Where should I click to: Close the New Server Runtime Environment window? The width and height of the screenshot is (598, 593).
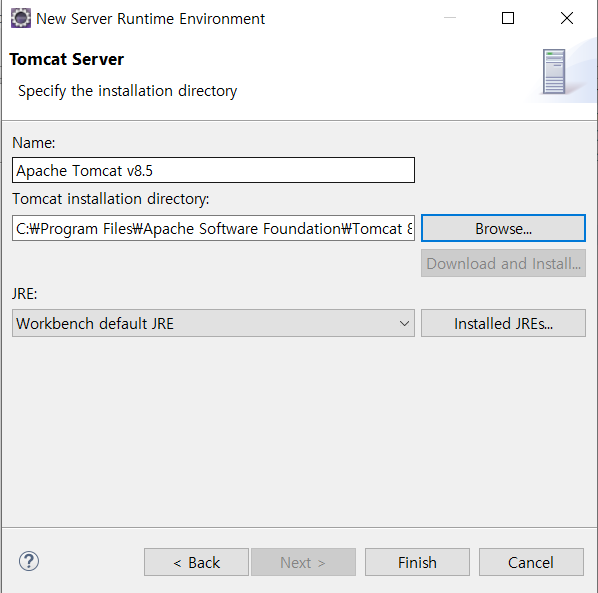[x=567, y=18]
